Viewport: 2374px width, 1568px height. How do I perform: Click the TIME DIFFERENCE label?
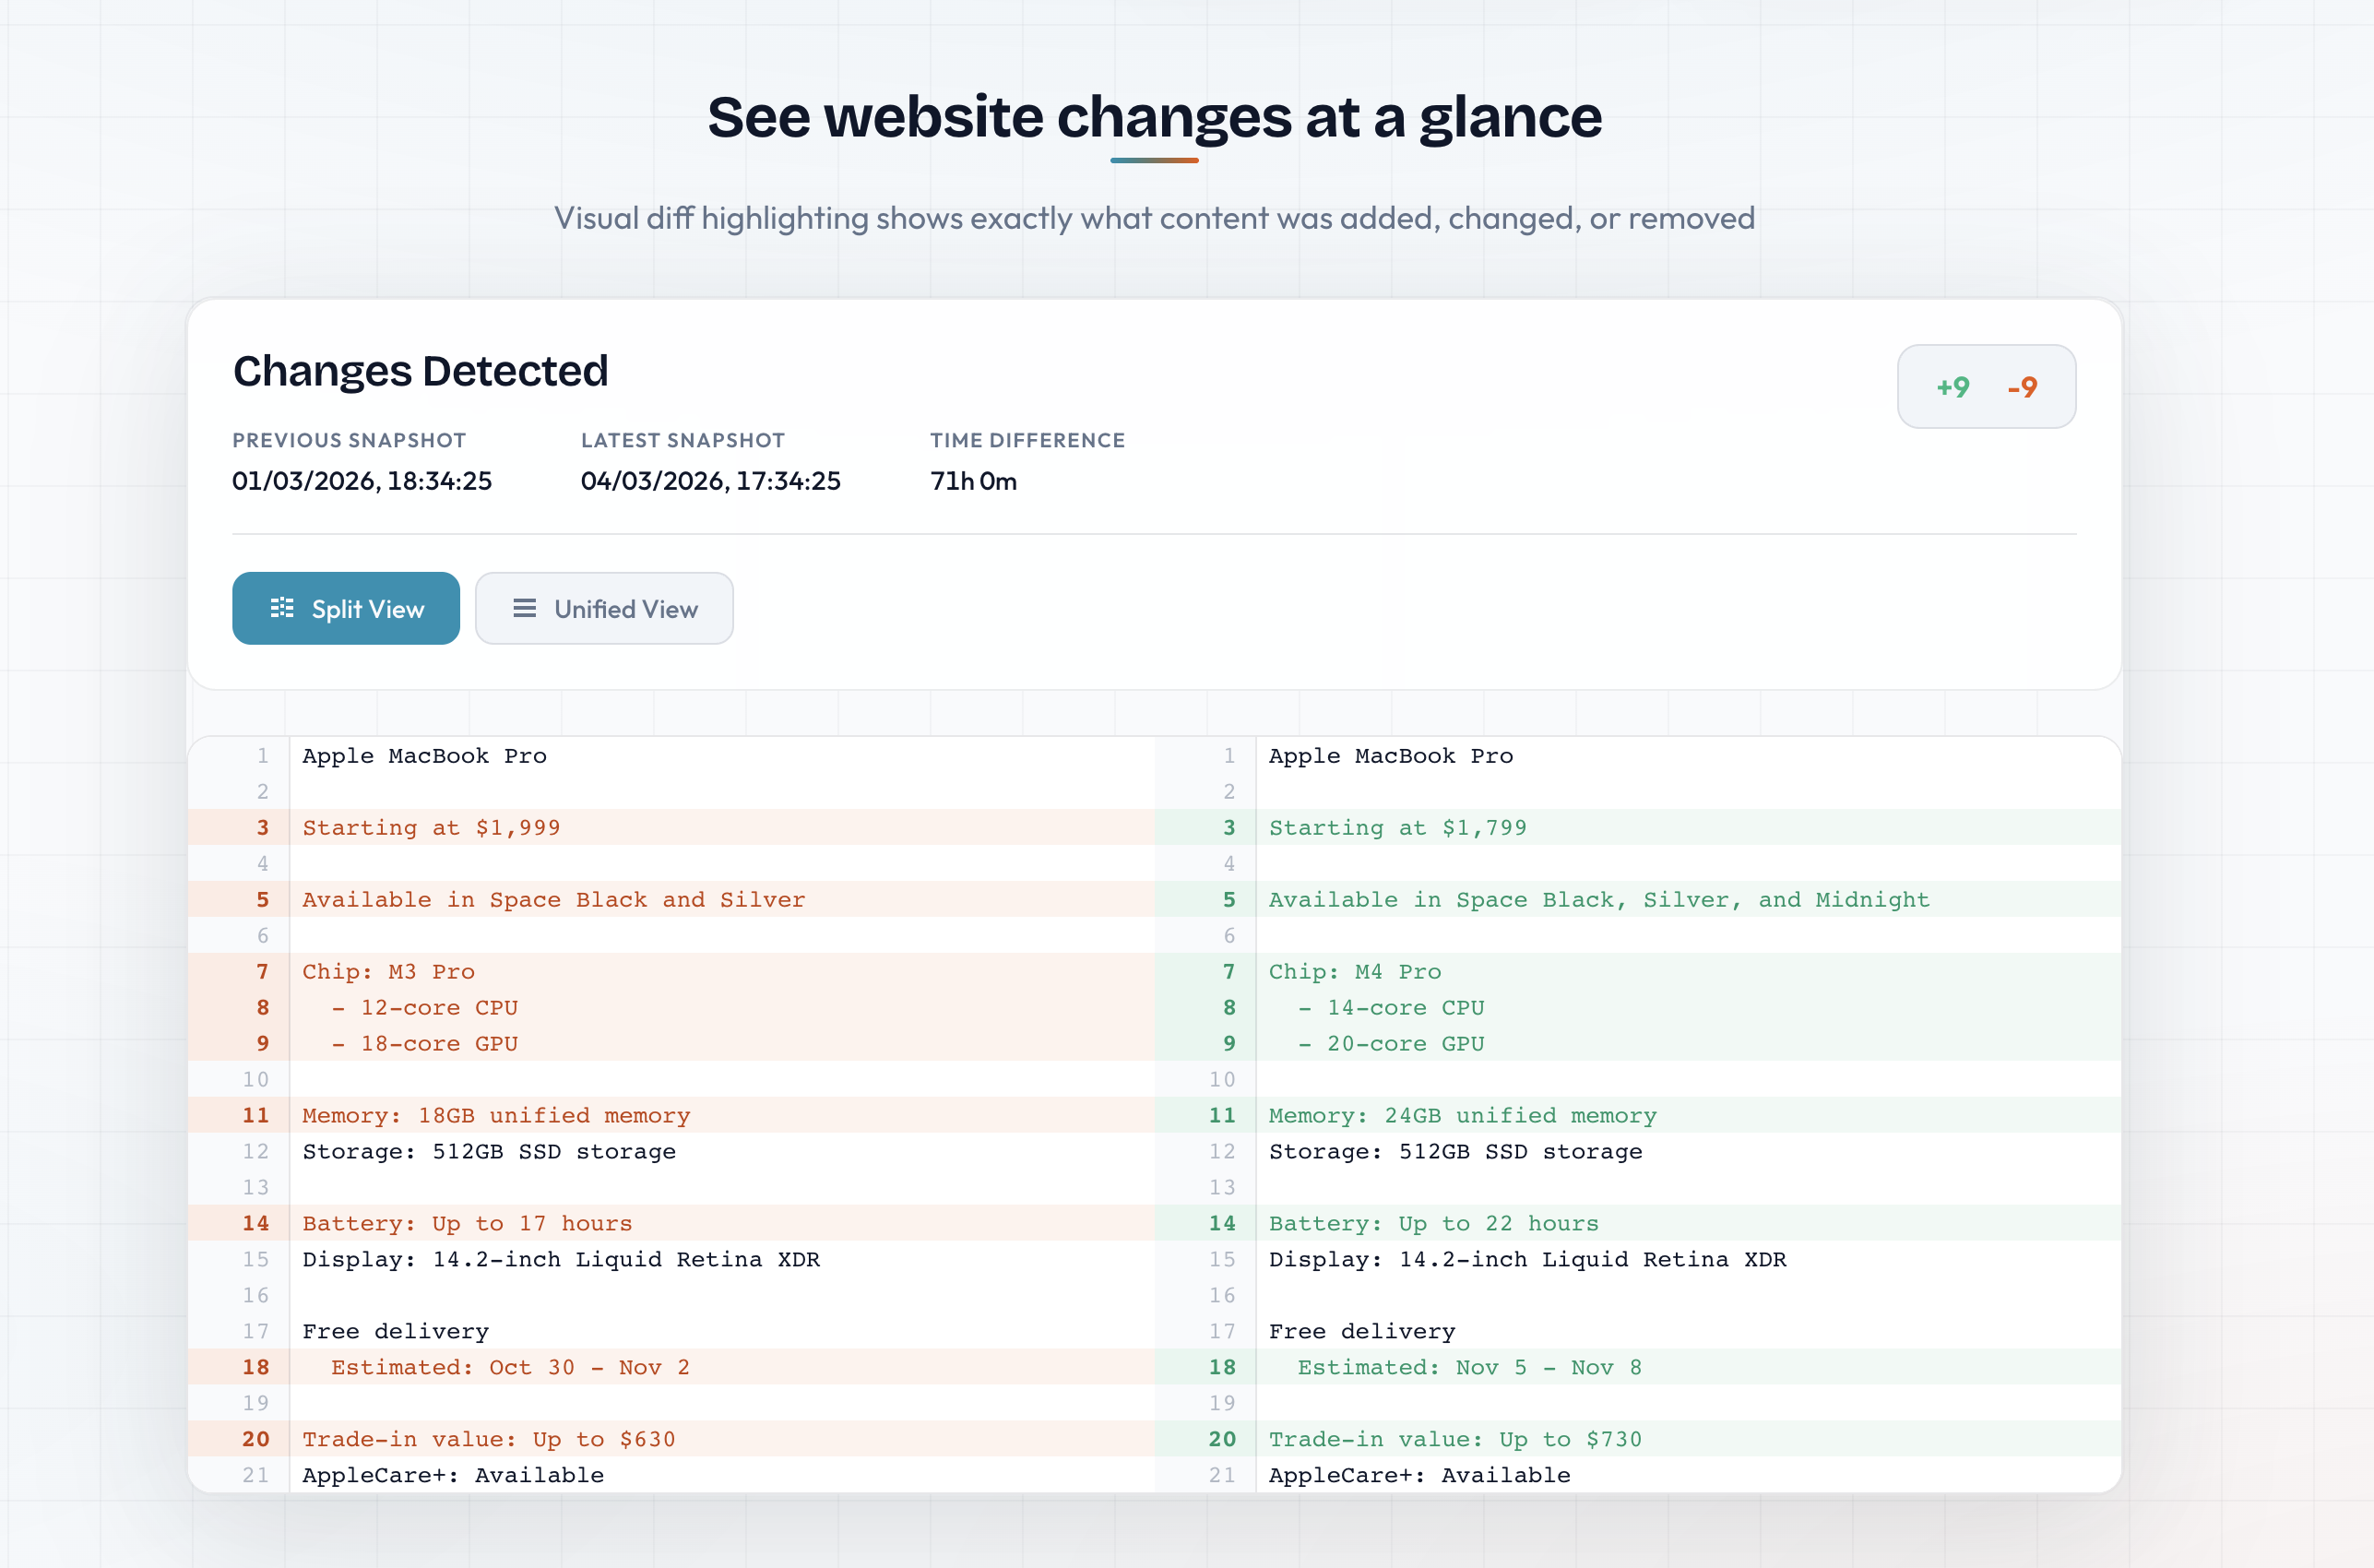[x=1028, y=440]
